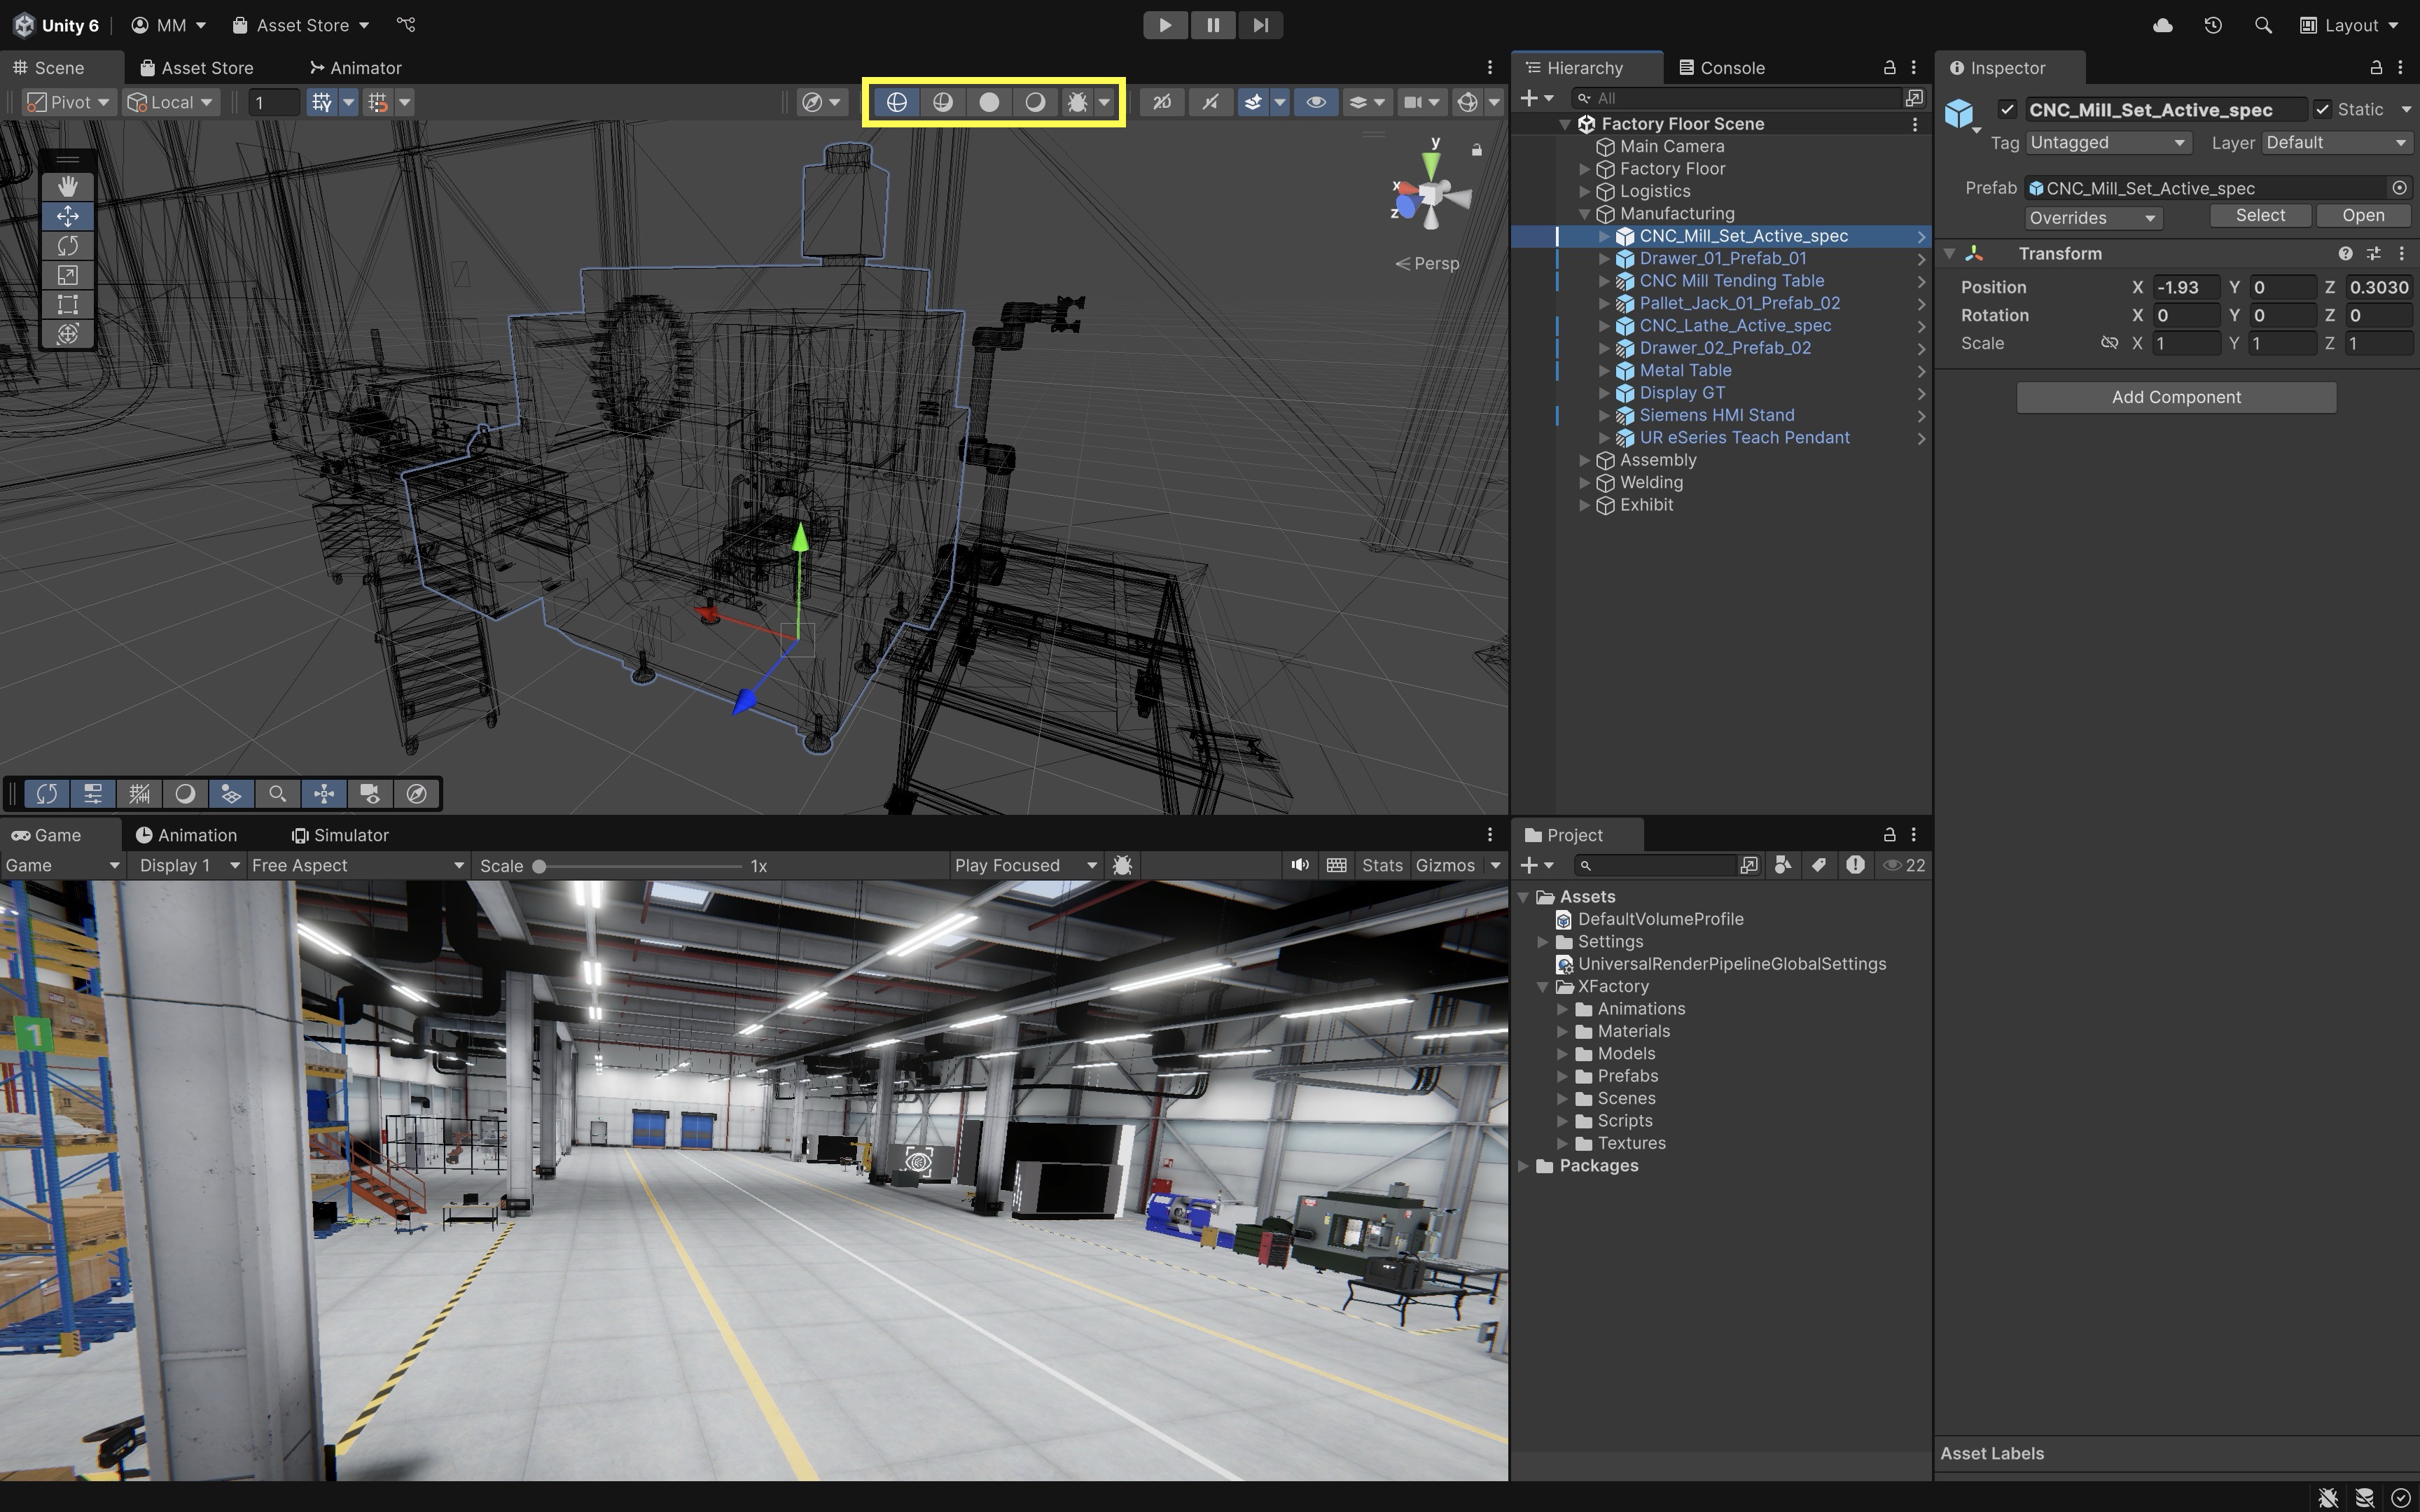Select the Hand view tool
Screen dimensions: 2420x1512
[67, 187]
